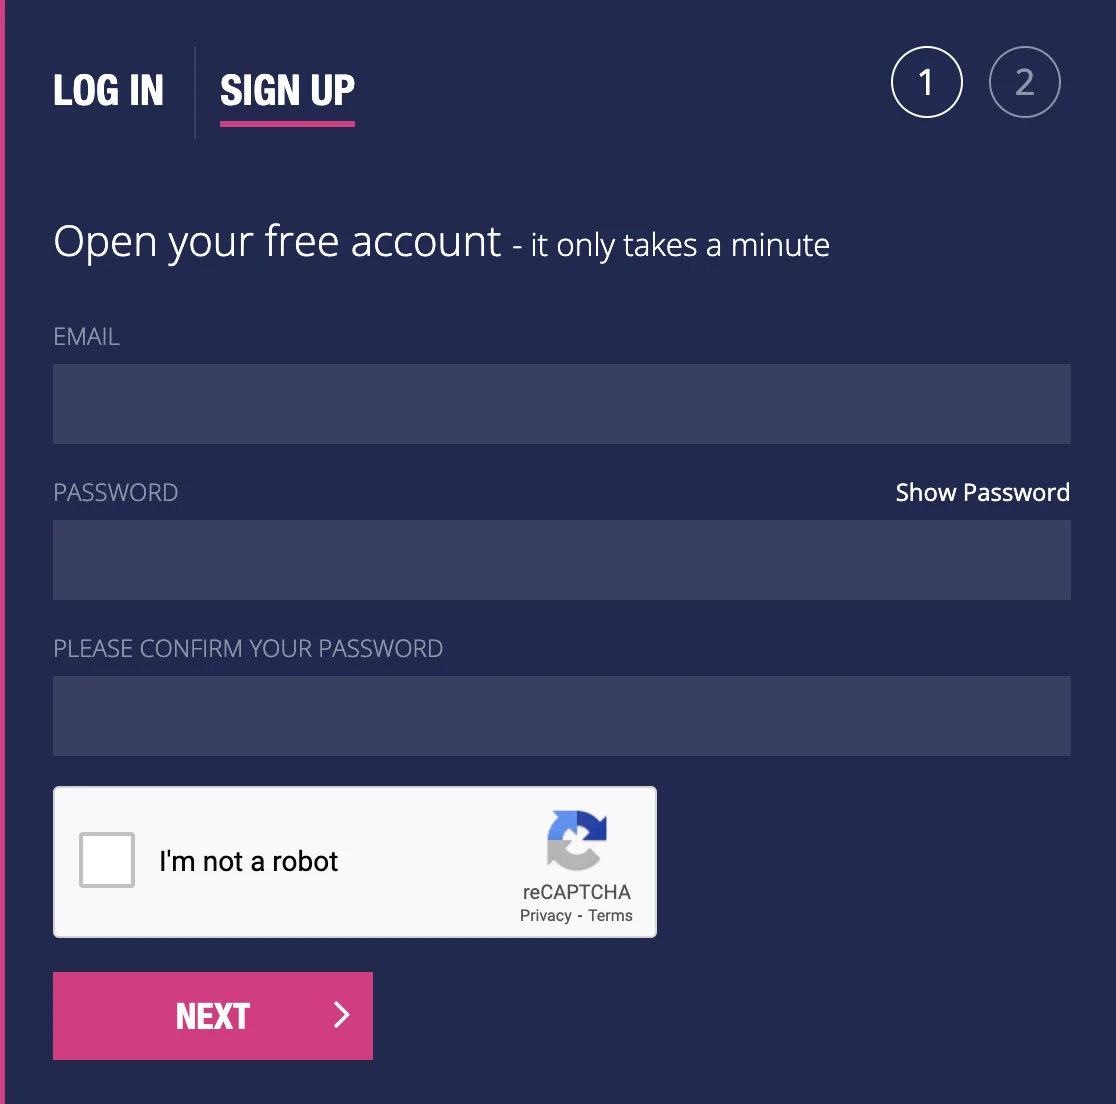The height and width of the screenshot is (1104, 1116).
Task: Click the EMAIL input field
Action: [562, 404]
